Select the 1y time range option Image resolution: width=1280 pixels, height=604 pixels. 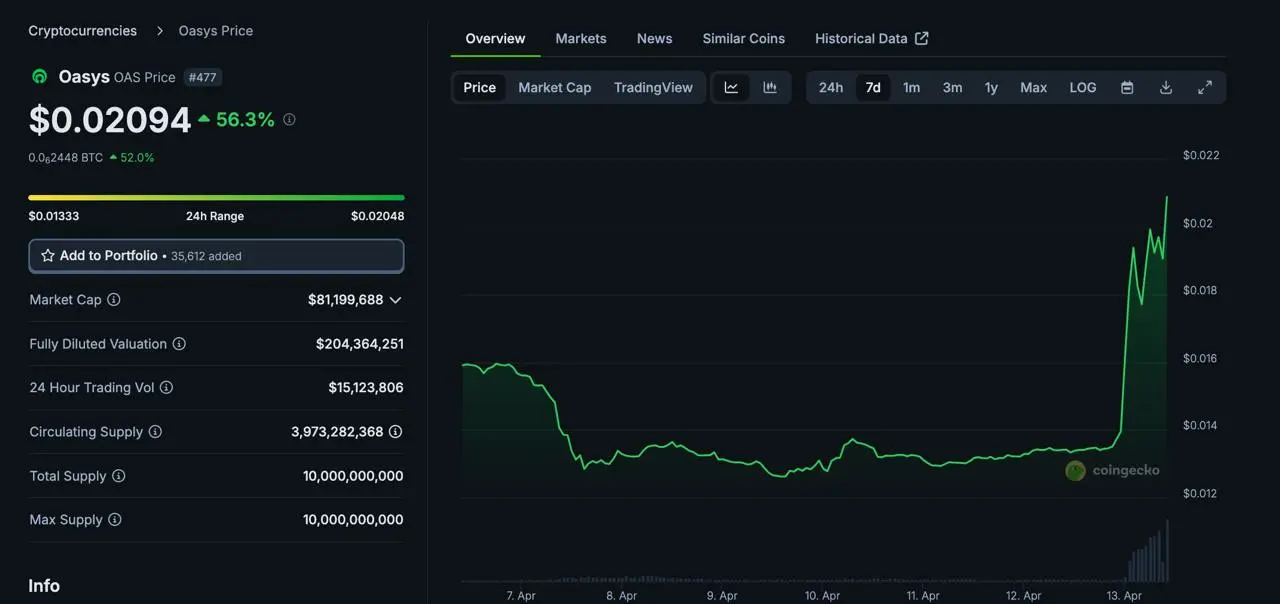click(991, 87)
